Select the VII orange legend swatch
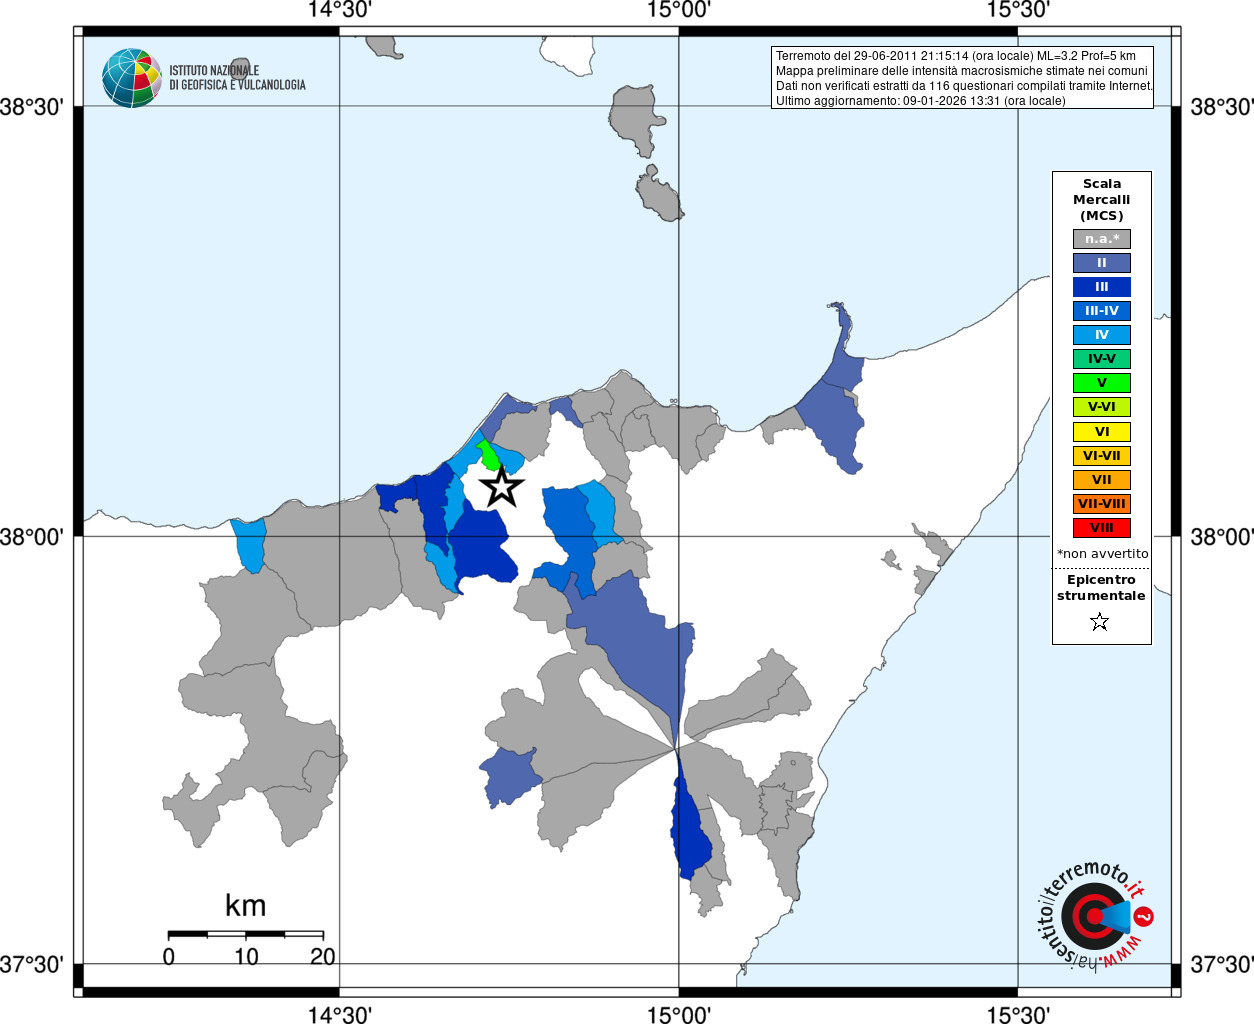The width and height of the screenshot is (1254, 1024). click(1102, 480)
